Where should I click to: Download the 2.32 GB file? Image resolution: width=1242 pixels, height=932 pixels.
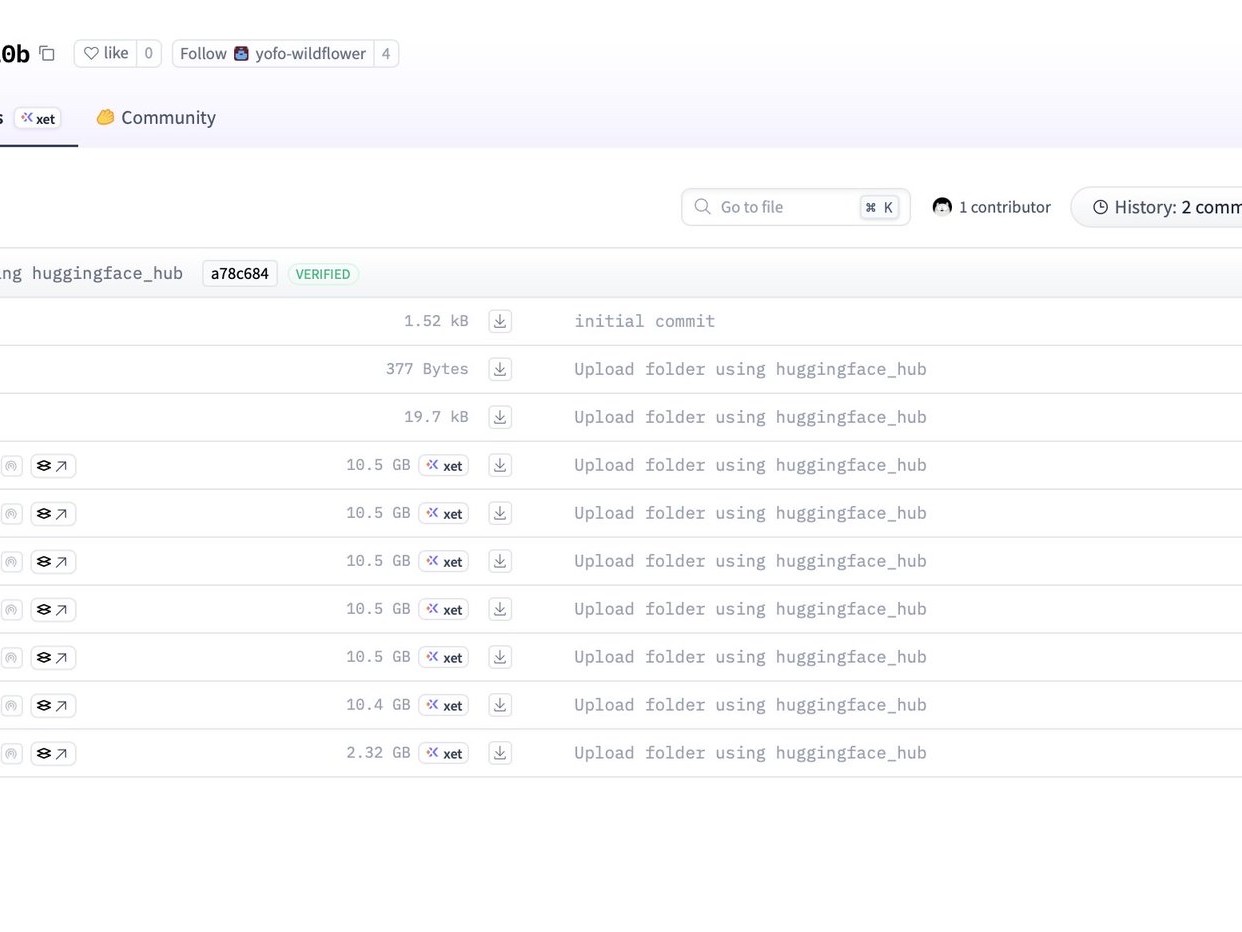(500, 753)
